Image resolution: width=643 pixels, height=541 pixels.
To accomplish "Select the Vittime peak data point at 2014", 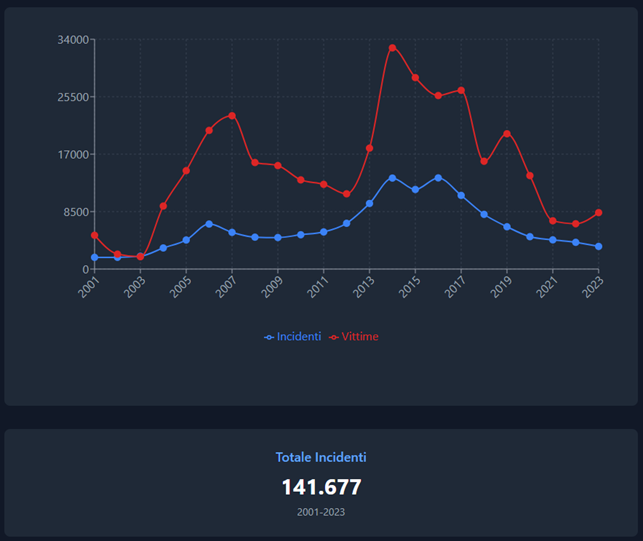I will 392,47.
